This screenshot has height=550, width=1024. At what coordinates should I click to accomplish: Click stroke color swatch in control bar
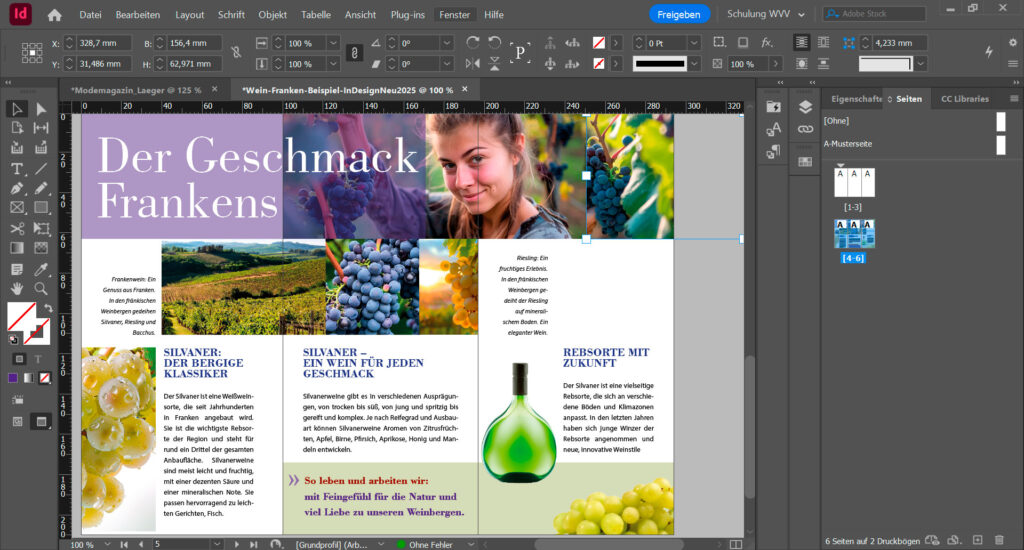[598, 64]
